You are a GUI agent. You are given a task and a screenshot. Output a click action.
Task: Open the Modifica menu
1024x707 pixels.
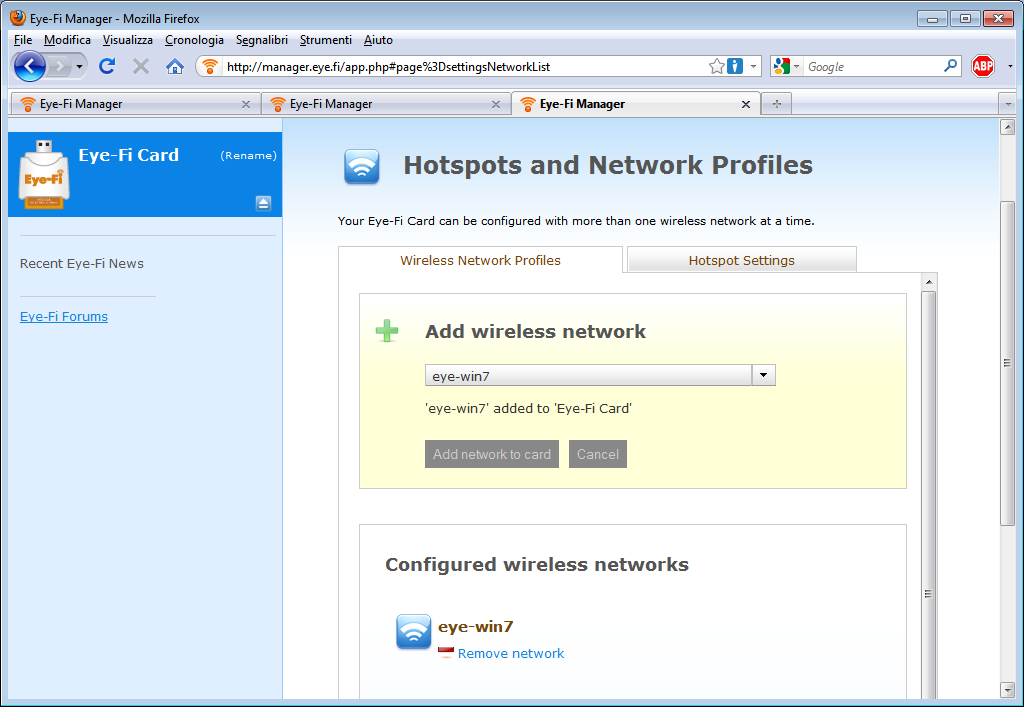67,40
